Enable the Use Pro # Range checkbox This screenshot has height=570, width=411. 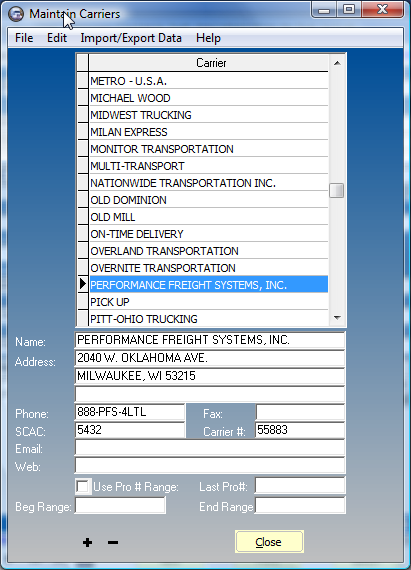click(83, 486)
